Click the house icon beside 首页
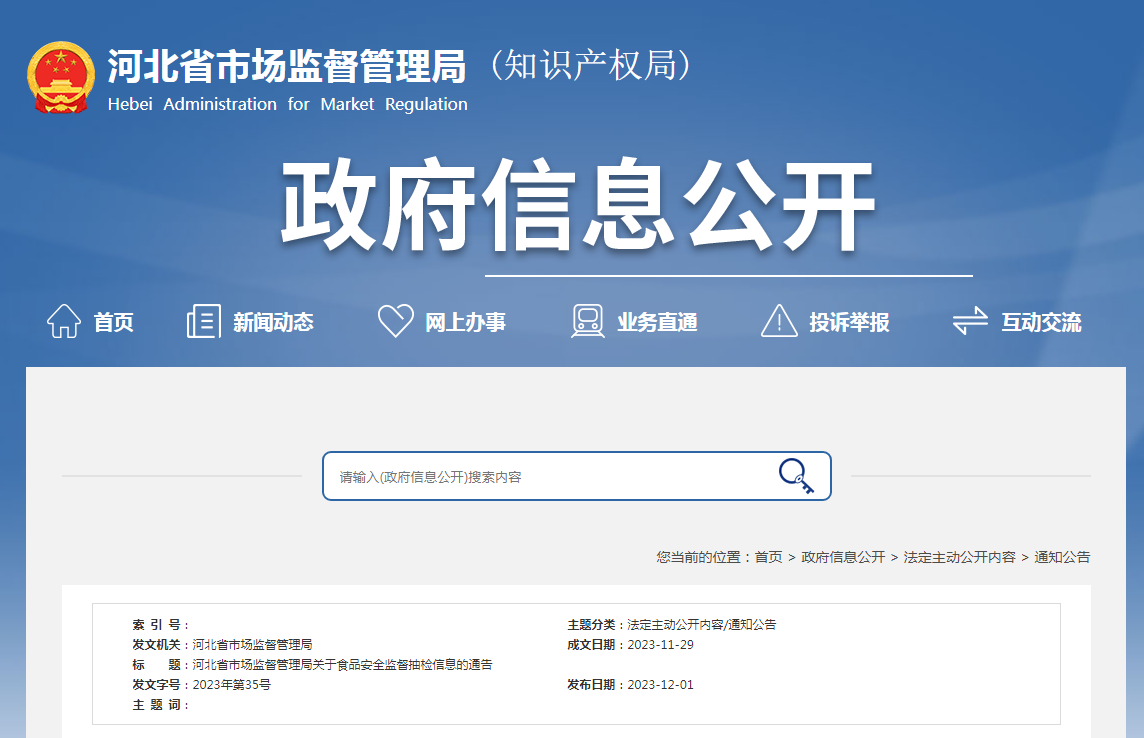The height and width of the screenshot is (738, 1144). [x=64, y=321]
